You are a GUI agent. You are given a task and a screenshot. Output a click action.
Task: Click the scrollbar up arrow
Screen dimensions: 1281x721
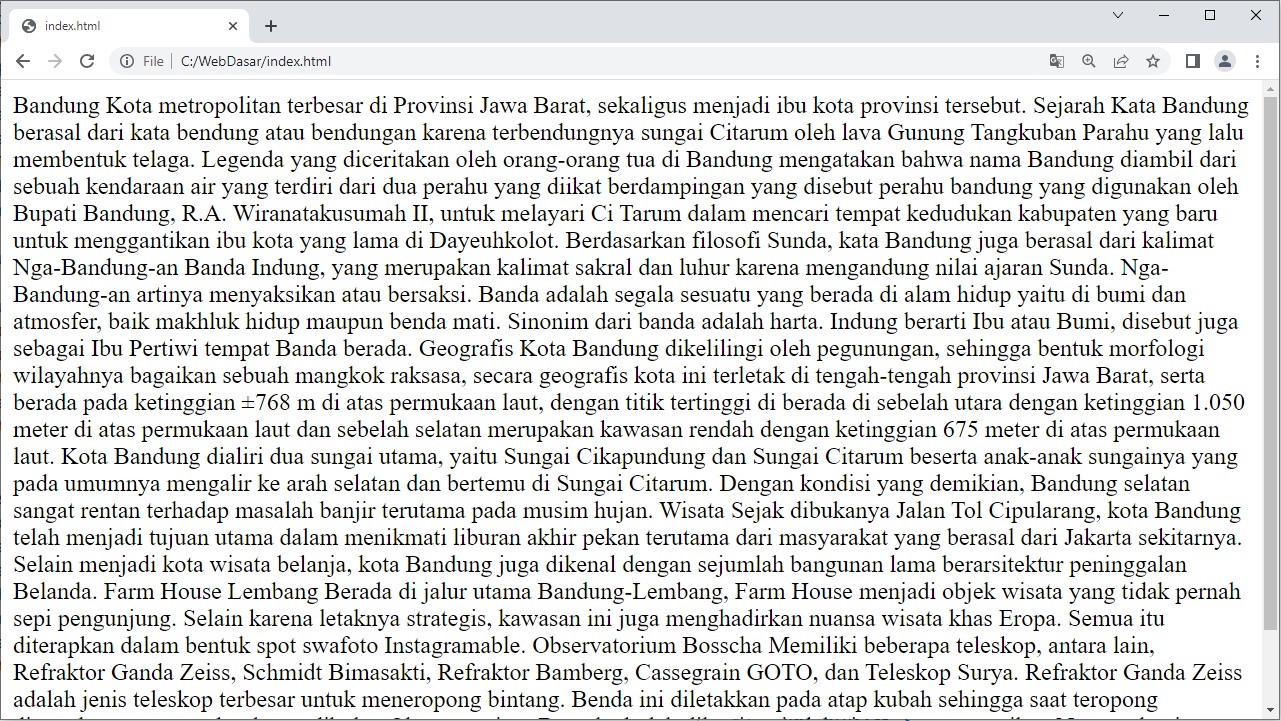pos(1271,88)
